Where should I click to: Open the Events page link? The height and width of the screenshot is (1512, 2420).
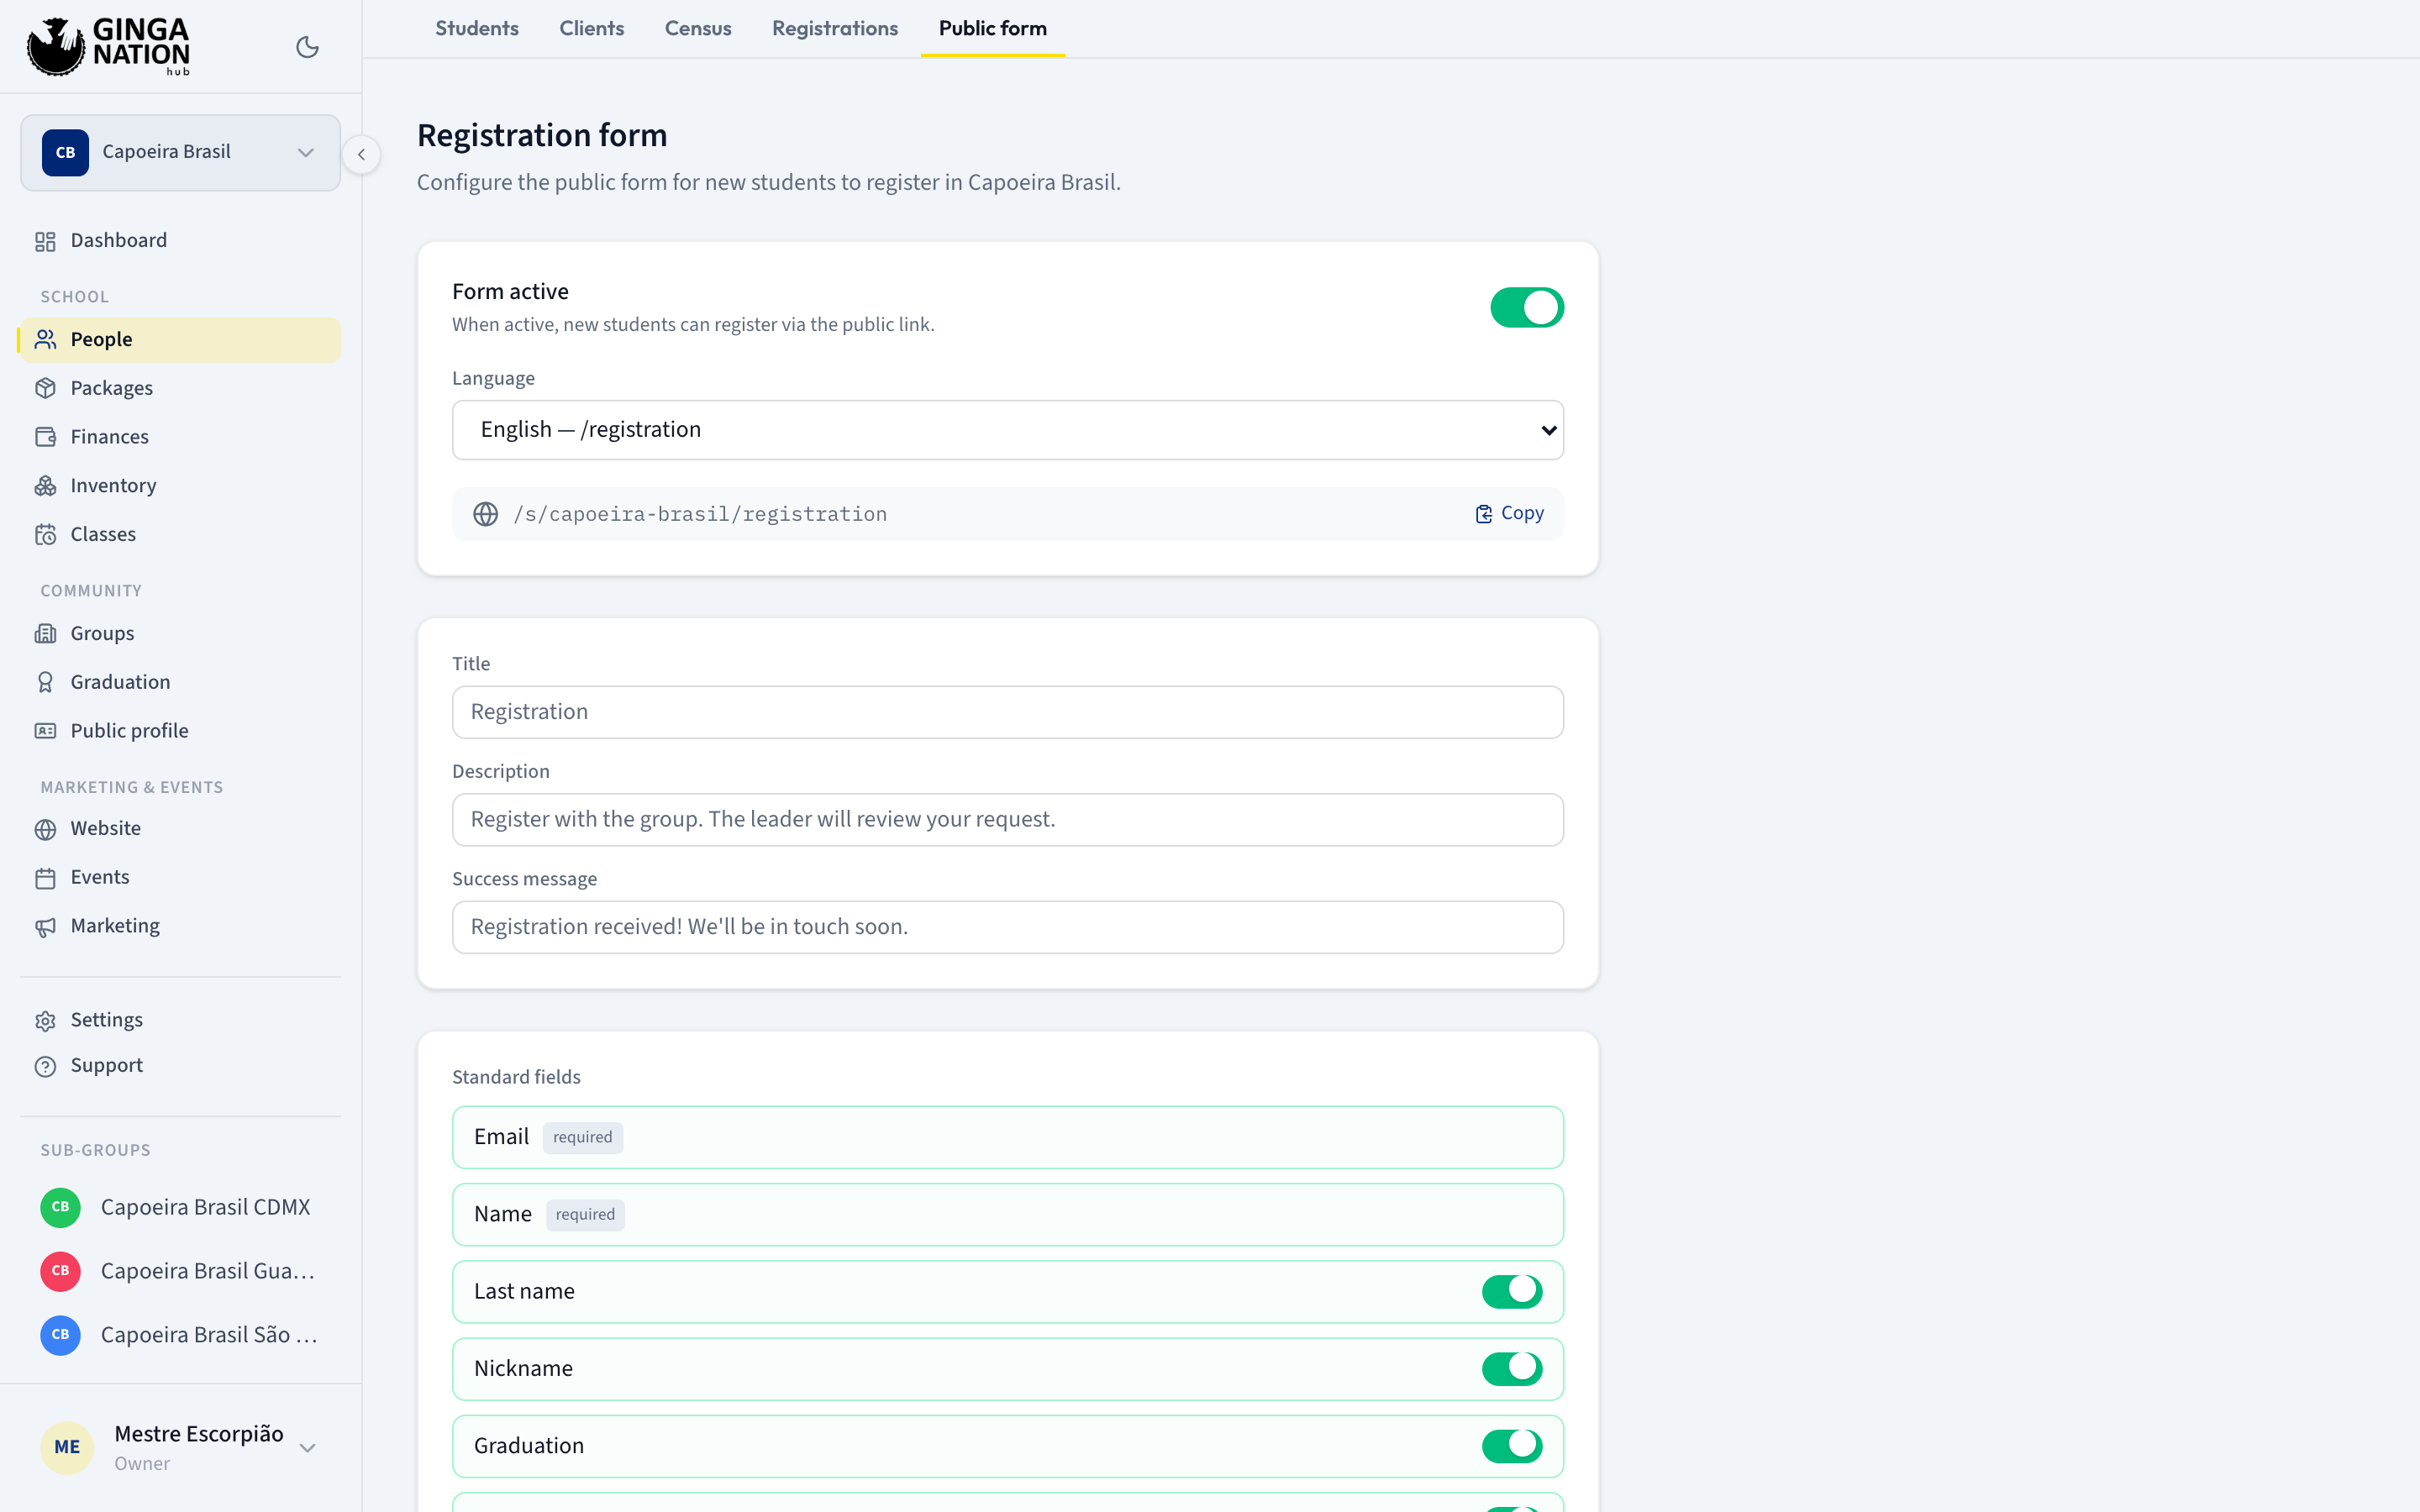coord(180,878)
